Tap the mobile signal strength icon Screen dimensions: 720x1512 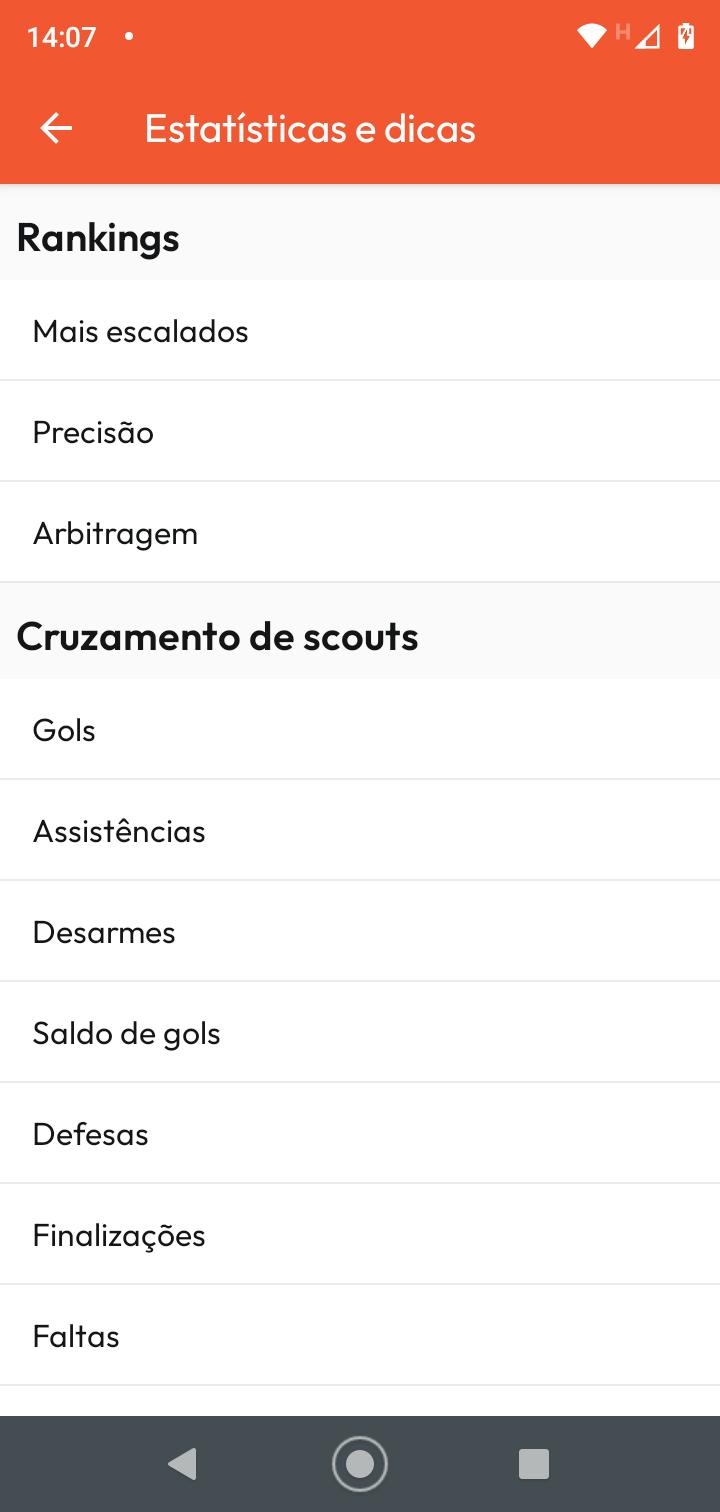pyautogui.click(x=648, y=37)
